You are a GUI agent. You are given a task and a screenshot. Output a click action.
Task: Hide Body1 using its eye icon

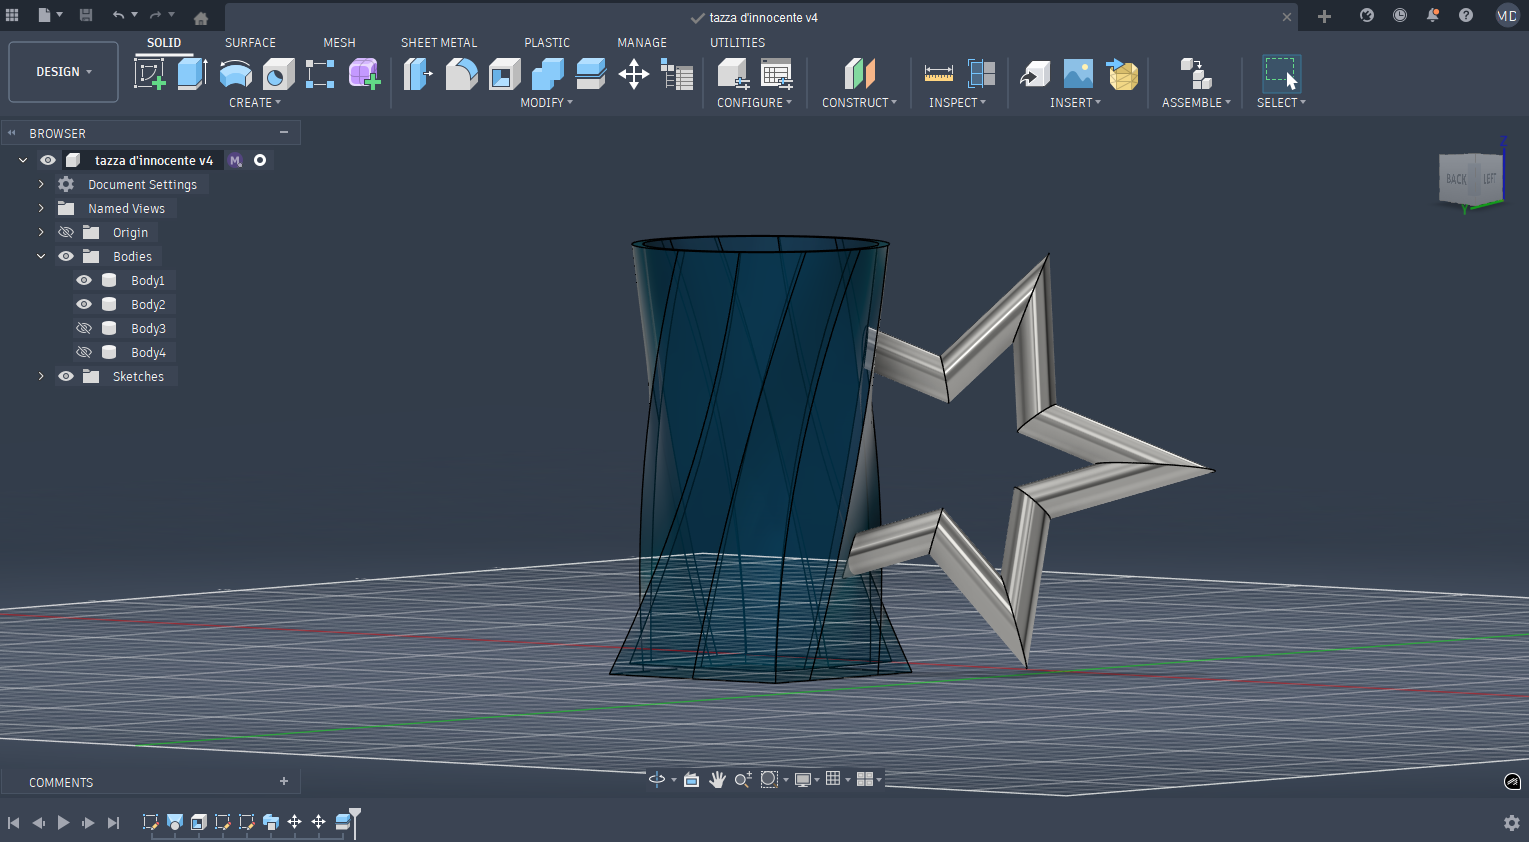84,281
